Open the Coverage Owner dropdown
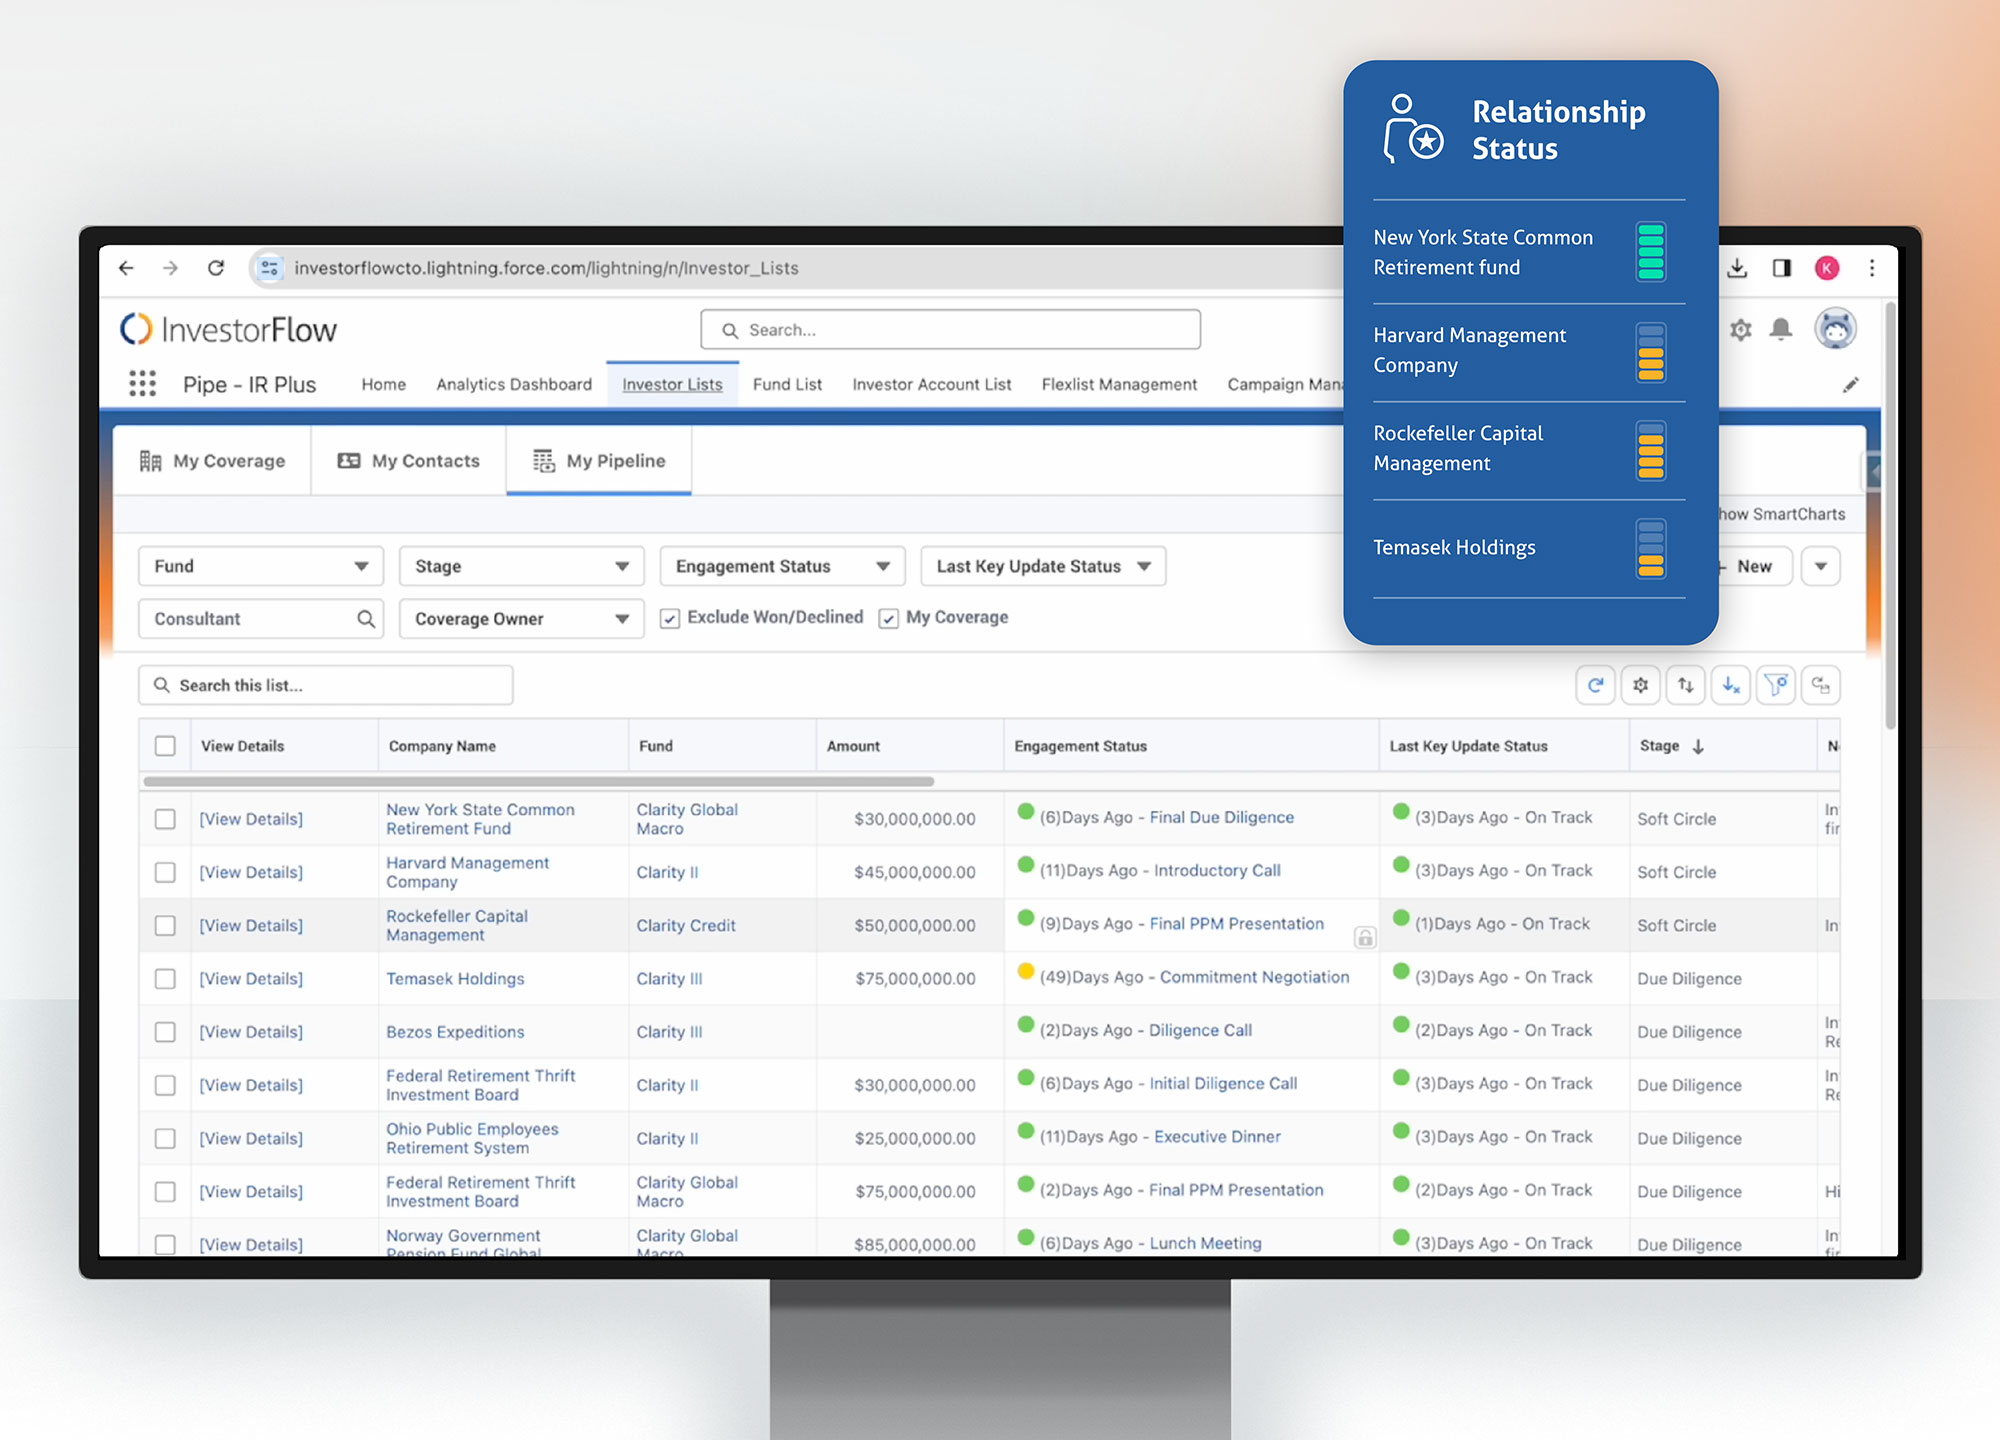2000x1440 pixels. pyautogui.click(x=521, y=618)
